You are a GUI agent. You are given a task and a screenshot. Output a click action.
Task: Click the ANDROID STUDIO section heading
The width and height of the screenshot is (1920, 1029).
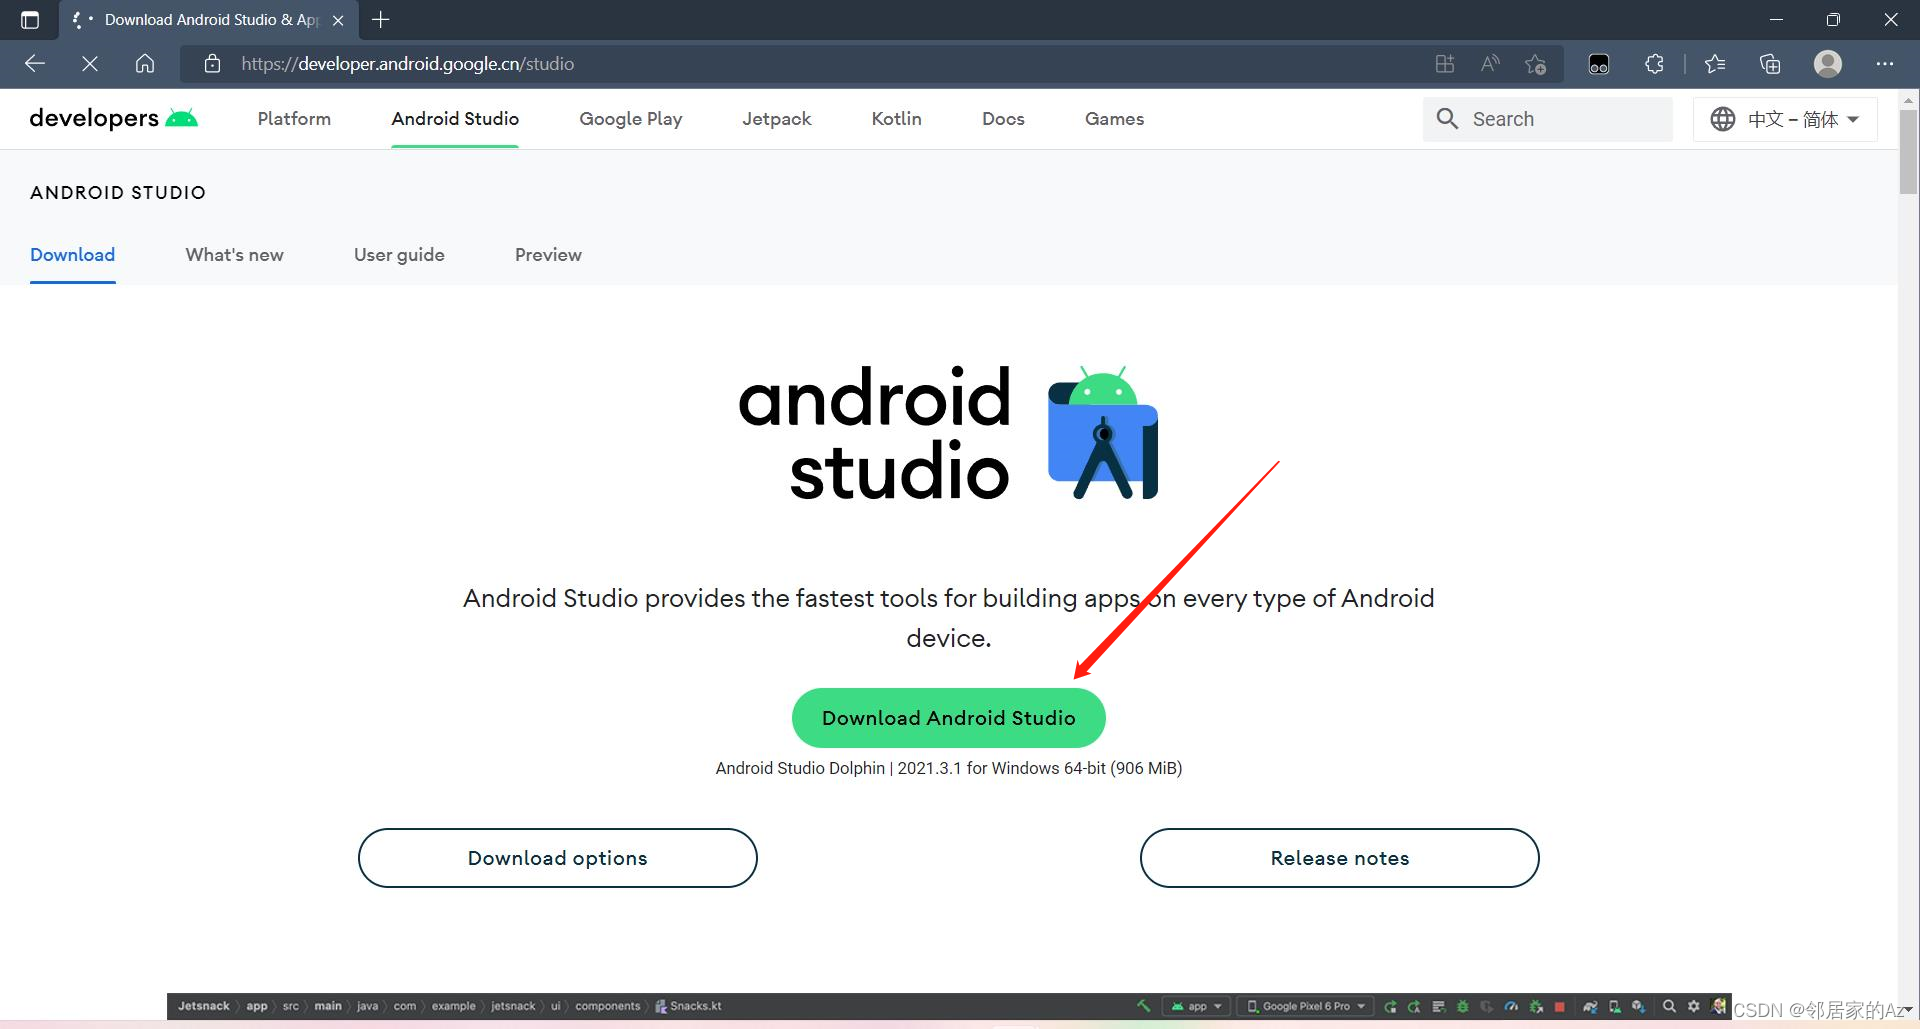point(118,192)
